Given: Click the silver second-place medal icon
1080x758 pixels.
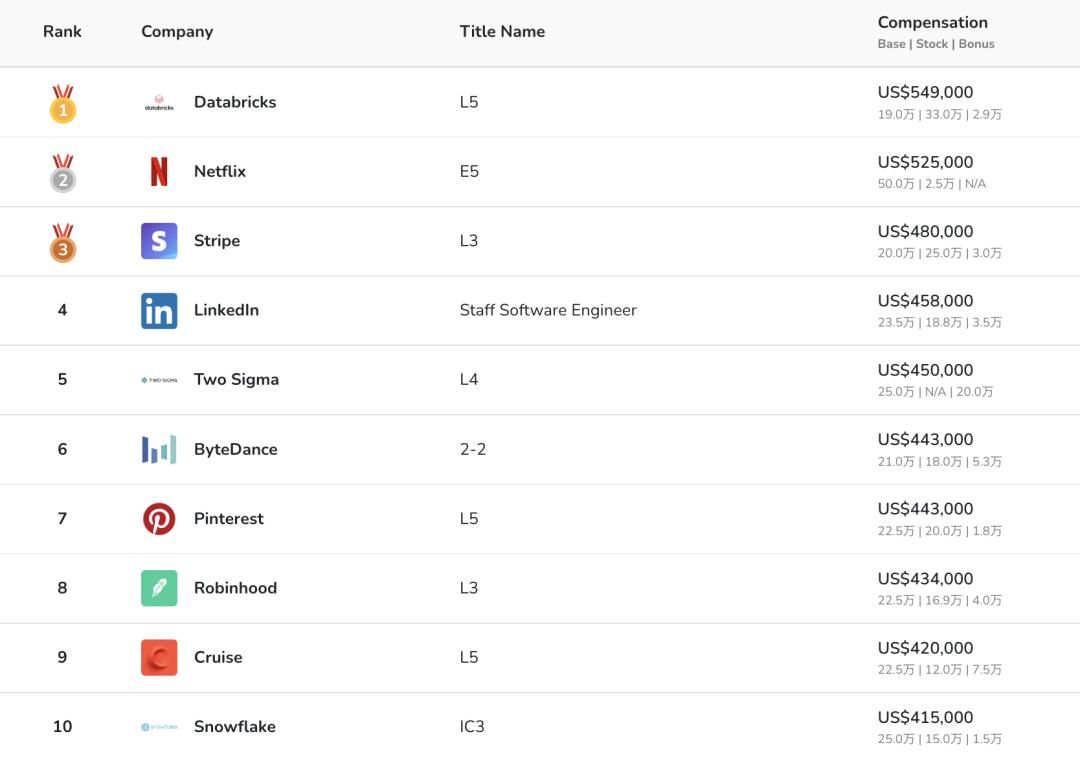Looking at the screenshot, I should click(63, 173).
